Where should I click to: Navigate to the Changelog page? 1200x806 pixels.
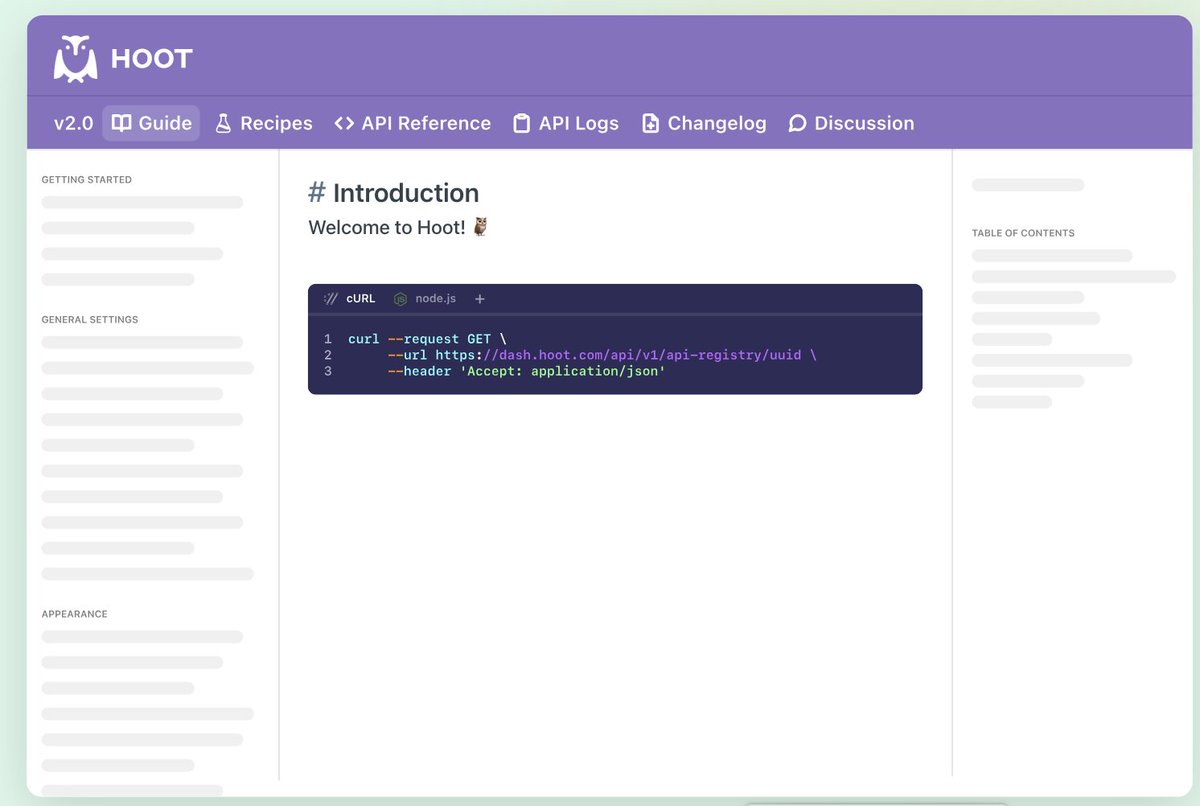tap(716, 123)
